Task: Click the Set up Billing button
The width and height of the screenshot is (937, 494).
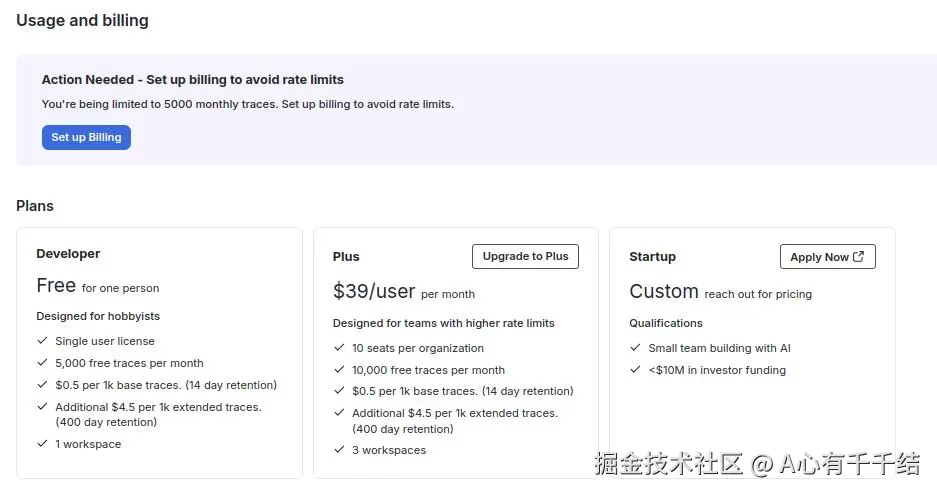Action: [x=86, y=137]
